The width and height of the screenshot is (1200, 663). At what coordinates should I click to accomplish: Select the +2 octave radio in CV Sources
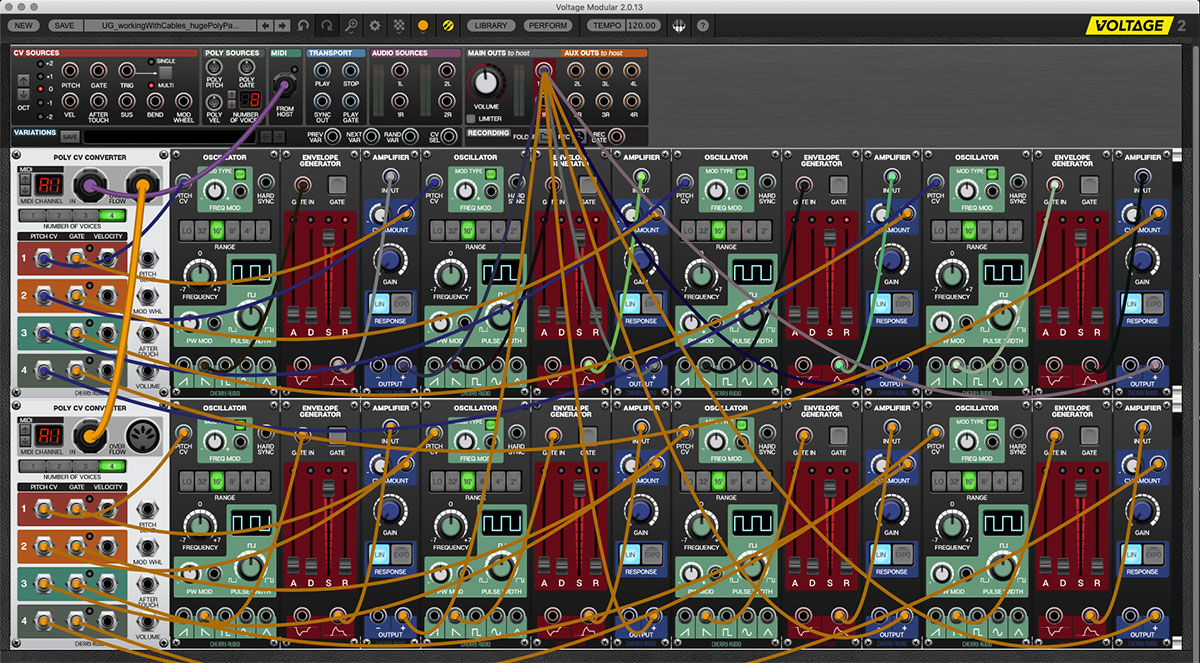(x=41, y=64)
